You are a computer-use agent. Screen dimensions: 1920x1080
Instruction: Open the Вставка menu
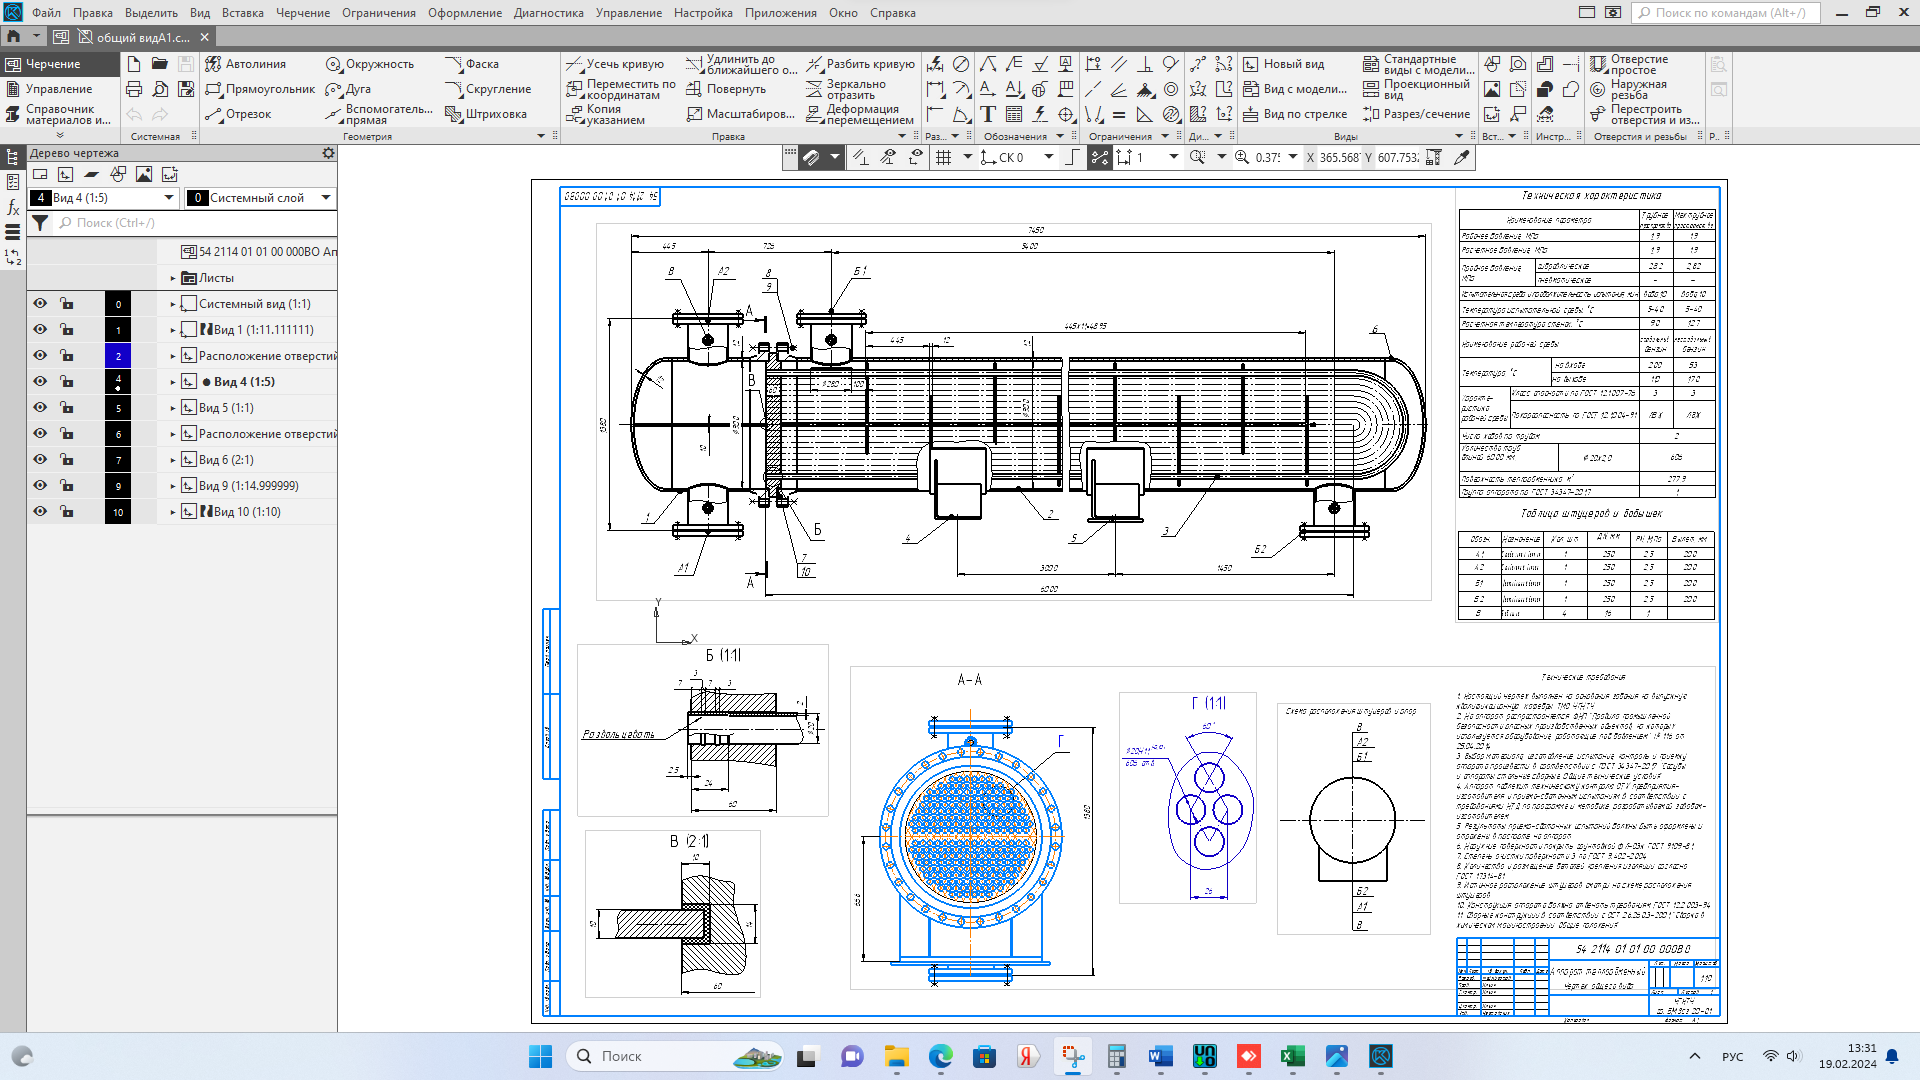tap(243, 13)
